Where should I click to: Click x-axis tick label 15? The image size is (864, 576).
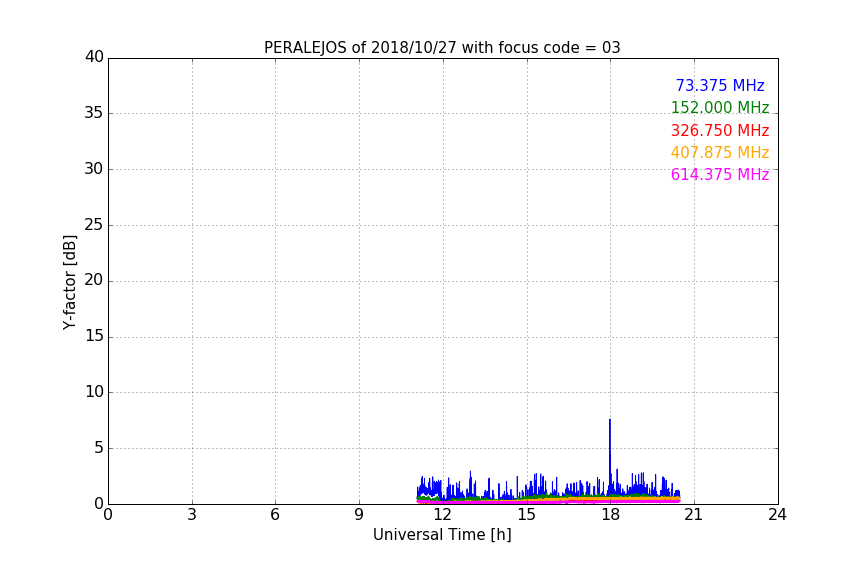pos(527,515)
